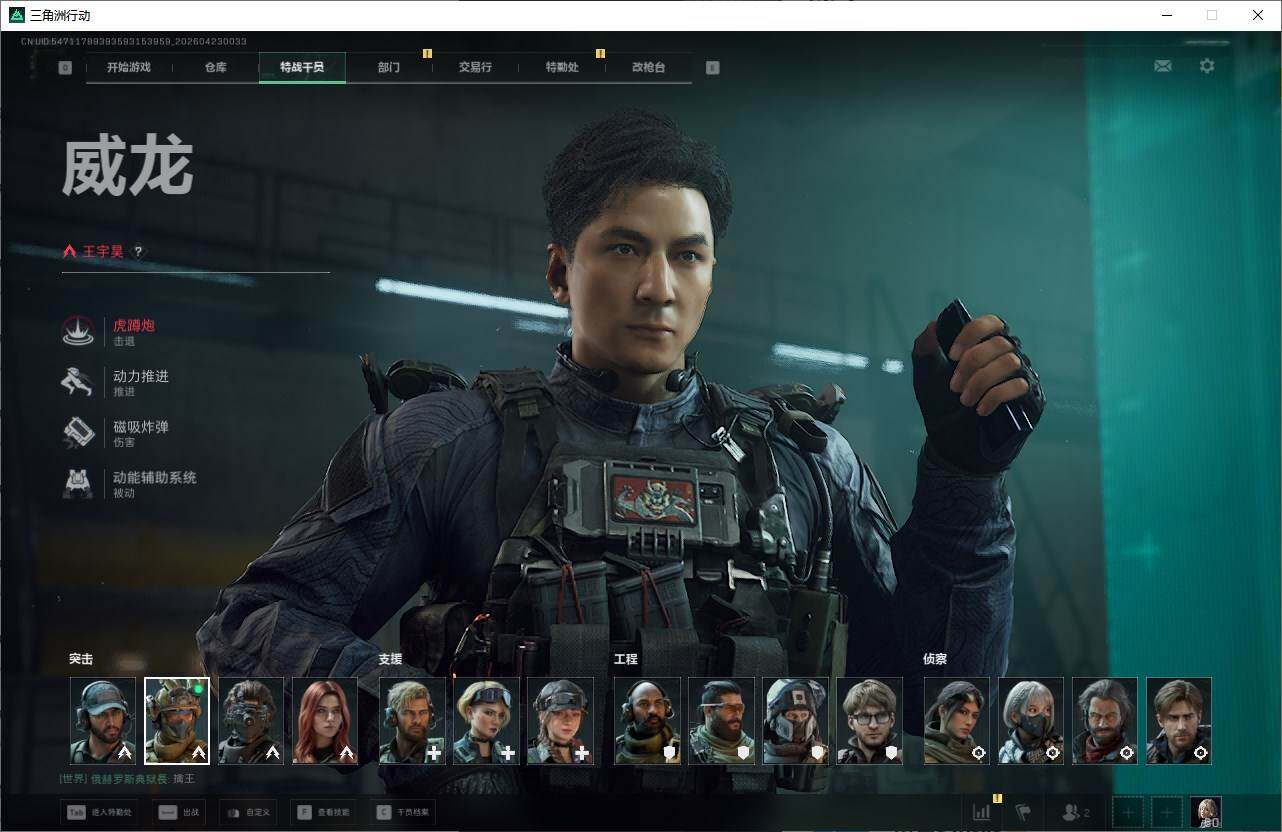Click the first empty squad slot plus
This screenshot has width=1282, height=832.
click(x=1128, y=812)
